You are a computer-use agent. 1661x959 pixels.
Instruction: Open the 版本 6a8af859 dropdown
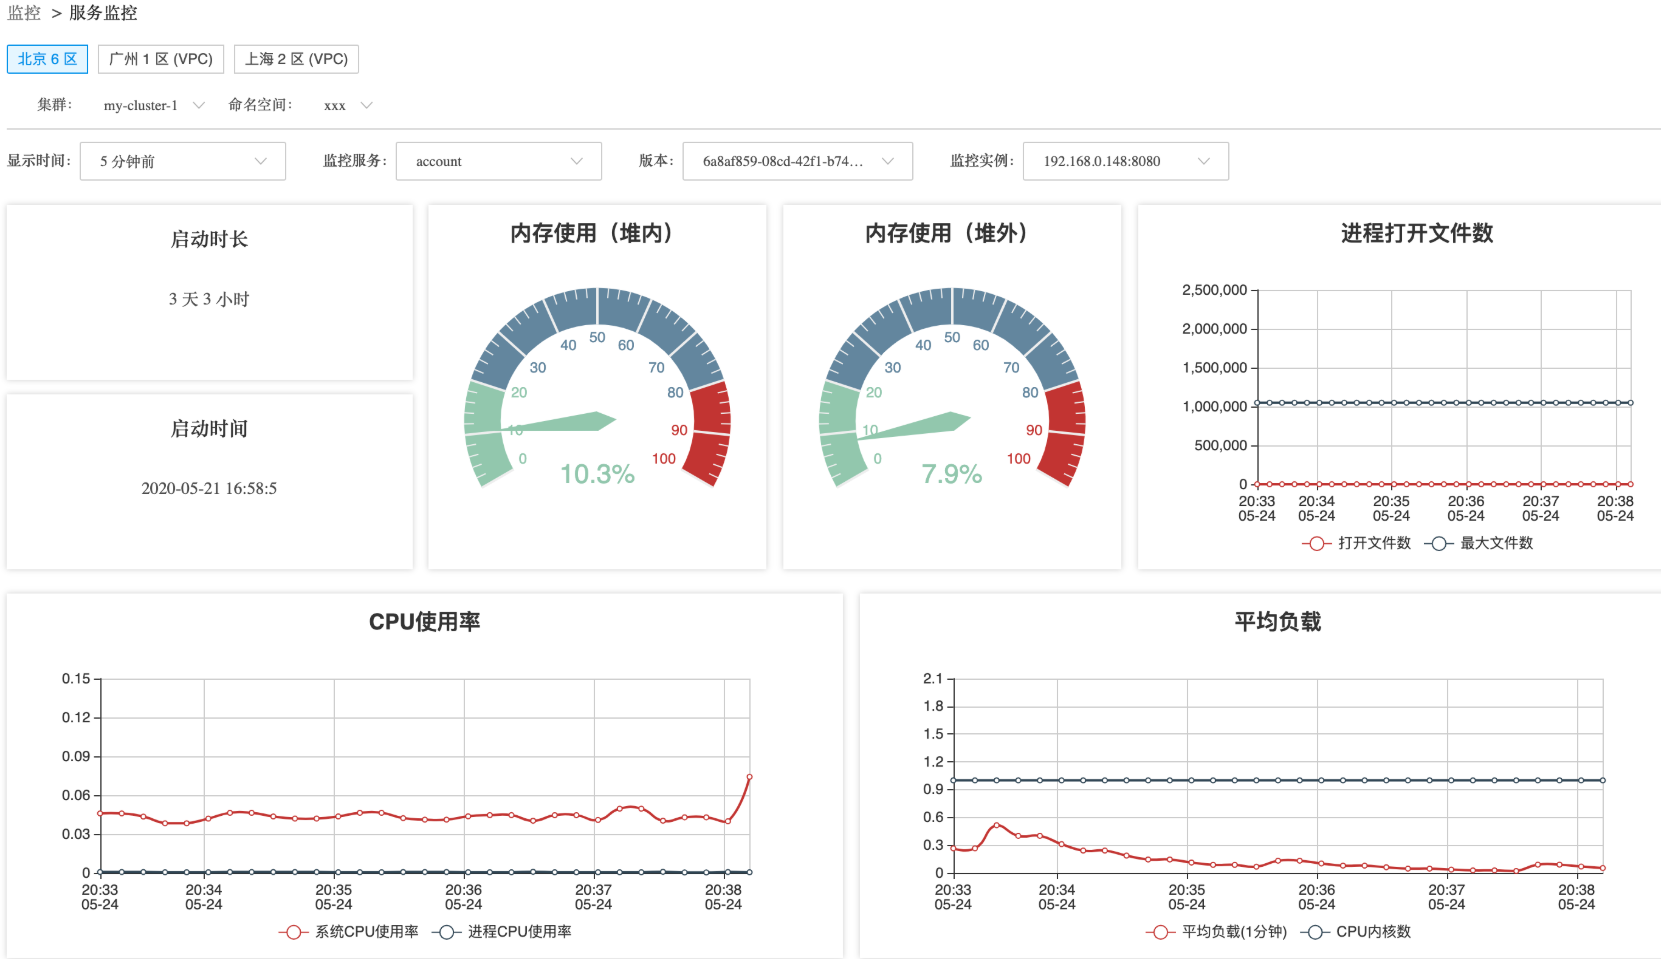coord(798,161)
